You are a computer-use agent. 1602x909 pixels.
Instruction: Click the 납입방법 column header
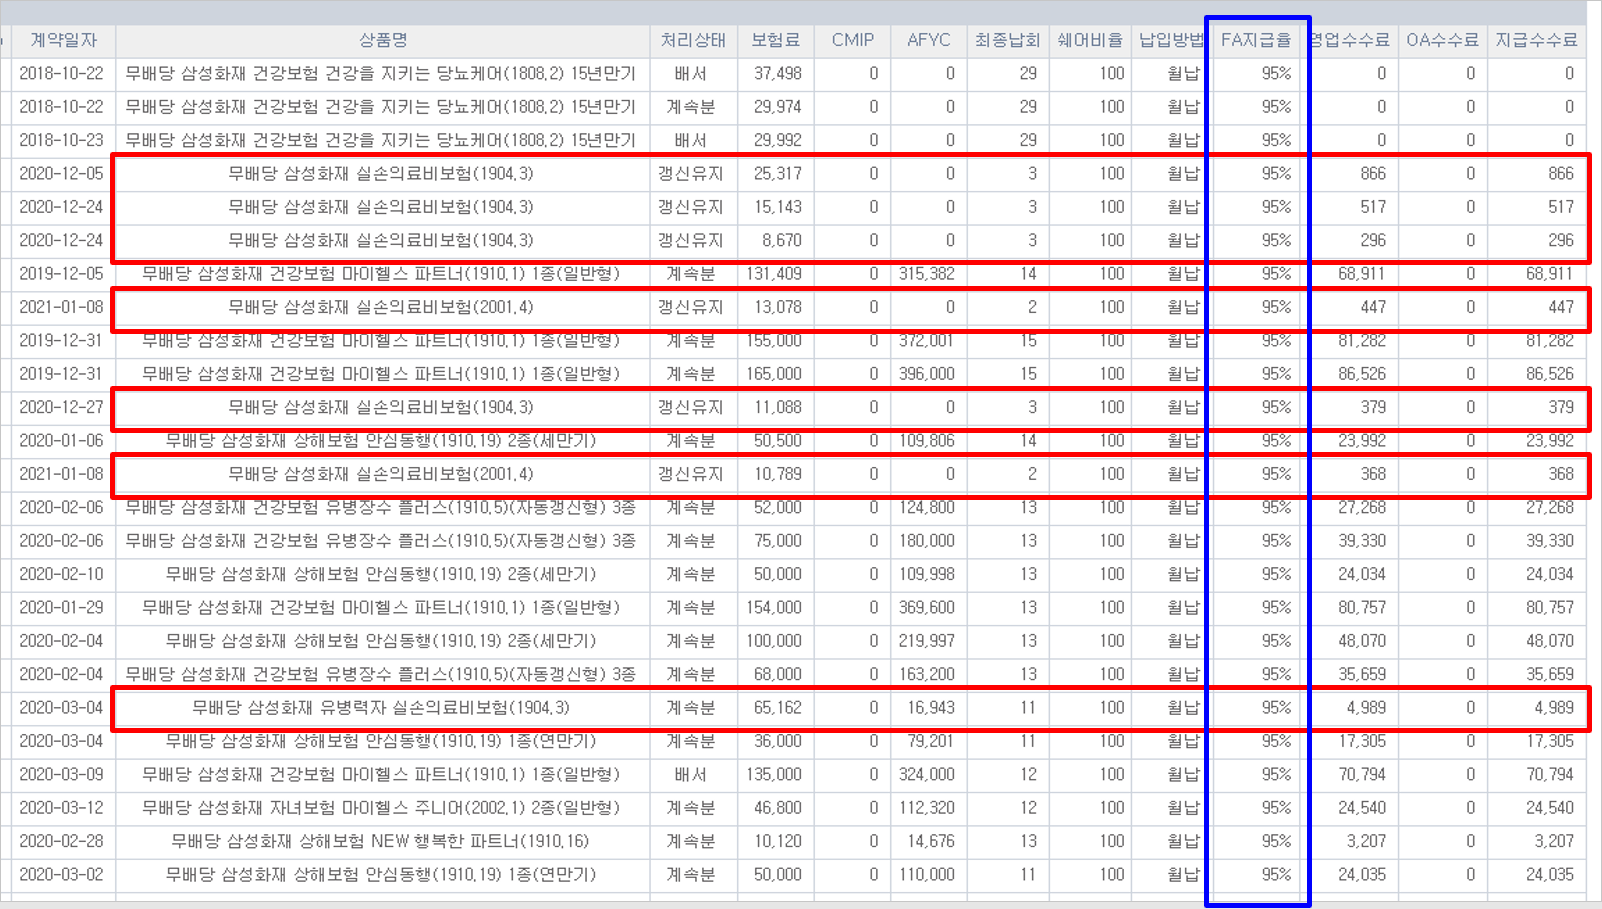click(x=1170, y=40)
